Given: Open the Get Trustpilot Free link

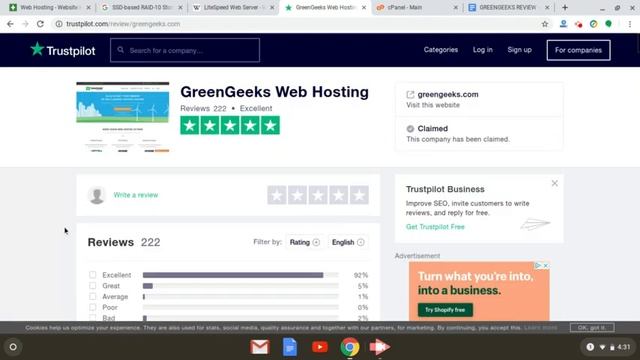Looking at the screenshot, I should pos(435,227).
